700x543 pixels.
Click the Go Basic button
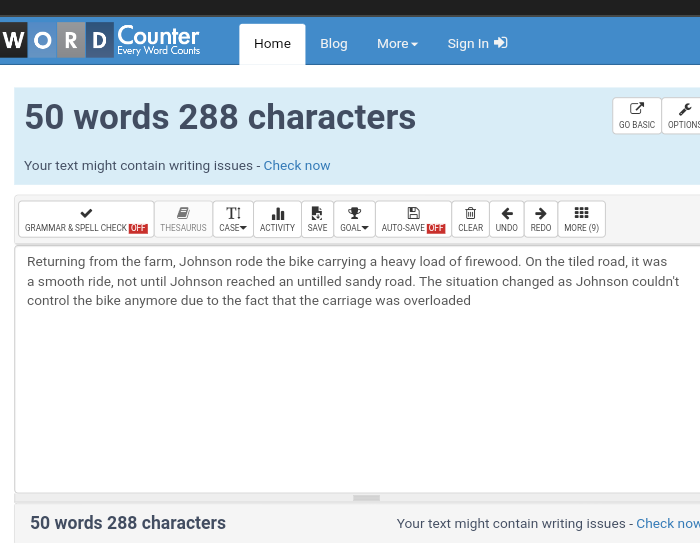coord(637,116)
